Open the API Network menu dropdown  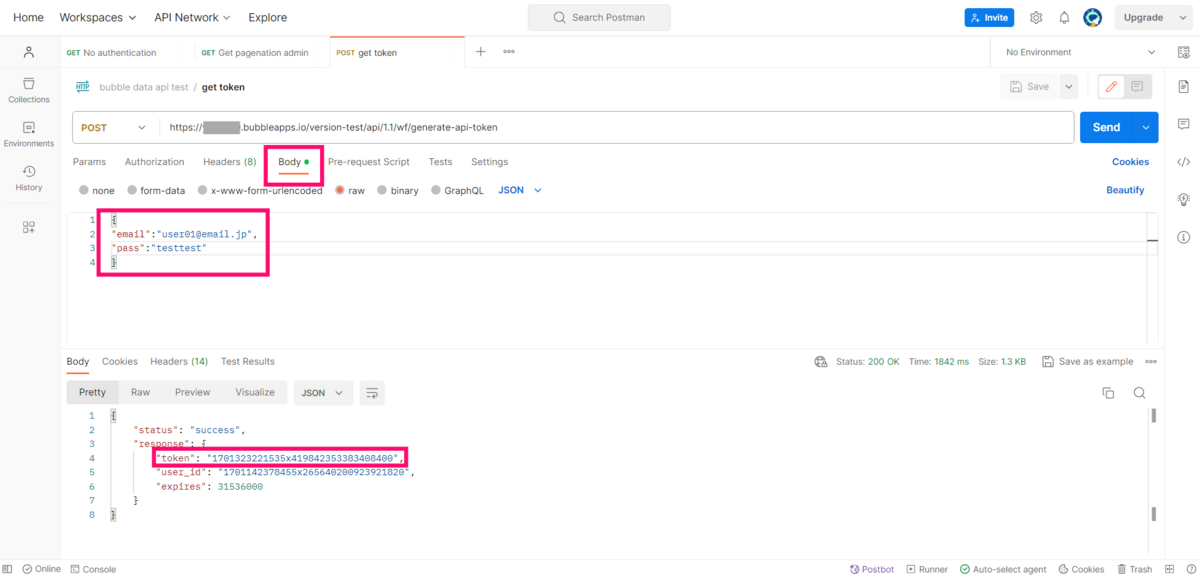(x=192, y=18)
